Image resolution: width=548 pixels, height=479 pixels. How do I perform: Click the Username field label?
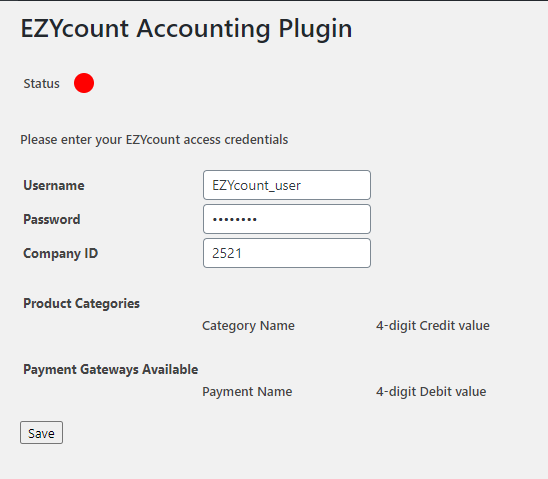pos(54,185)
